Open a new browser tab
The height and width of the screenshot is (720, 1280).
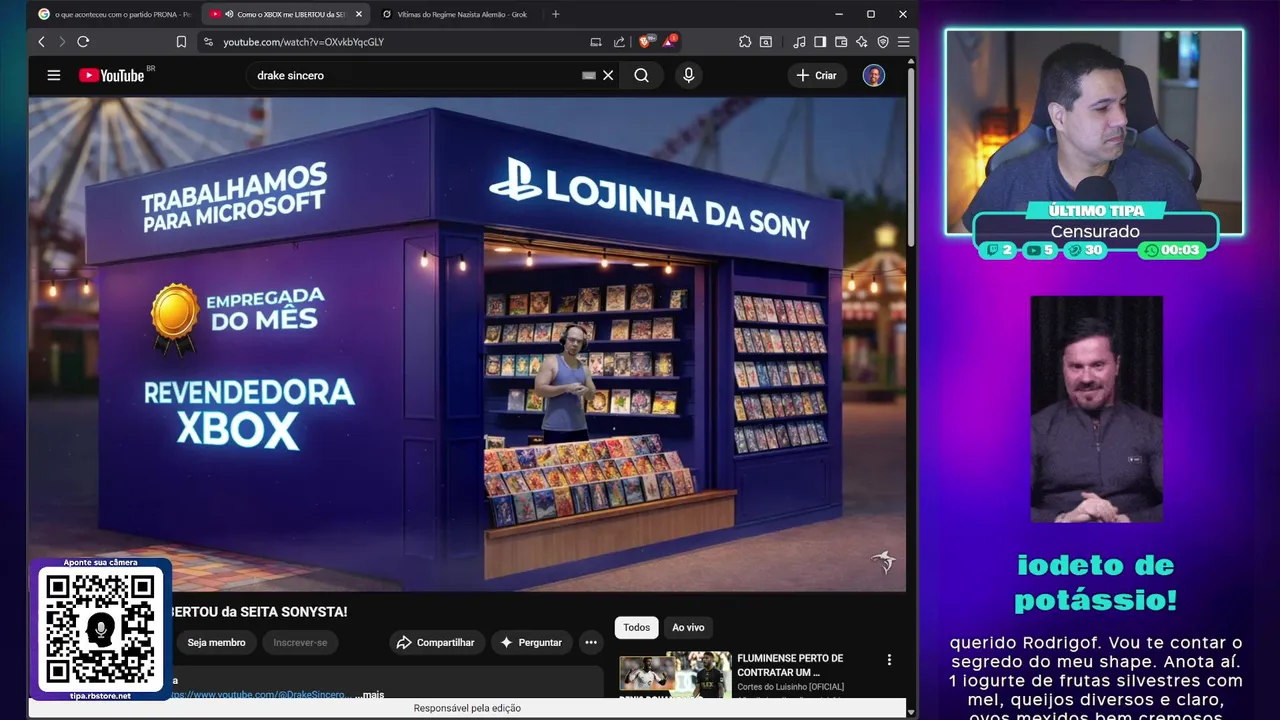point(556,14)
